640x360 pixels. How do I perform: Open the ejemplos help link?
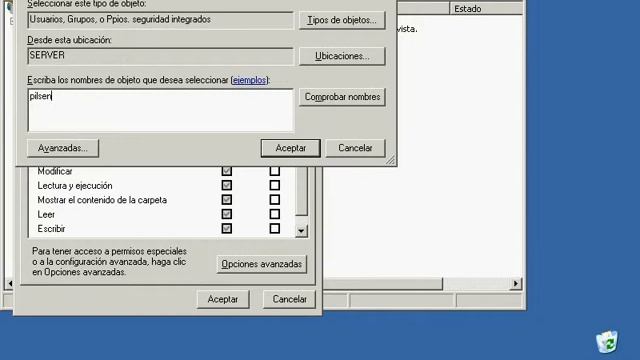249,80
